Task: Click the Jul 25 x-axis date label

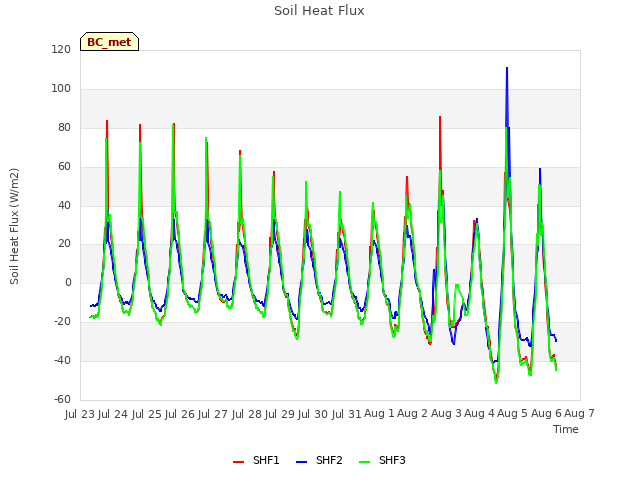Action: (x=146, y=414)
